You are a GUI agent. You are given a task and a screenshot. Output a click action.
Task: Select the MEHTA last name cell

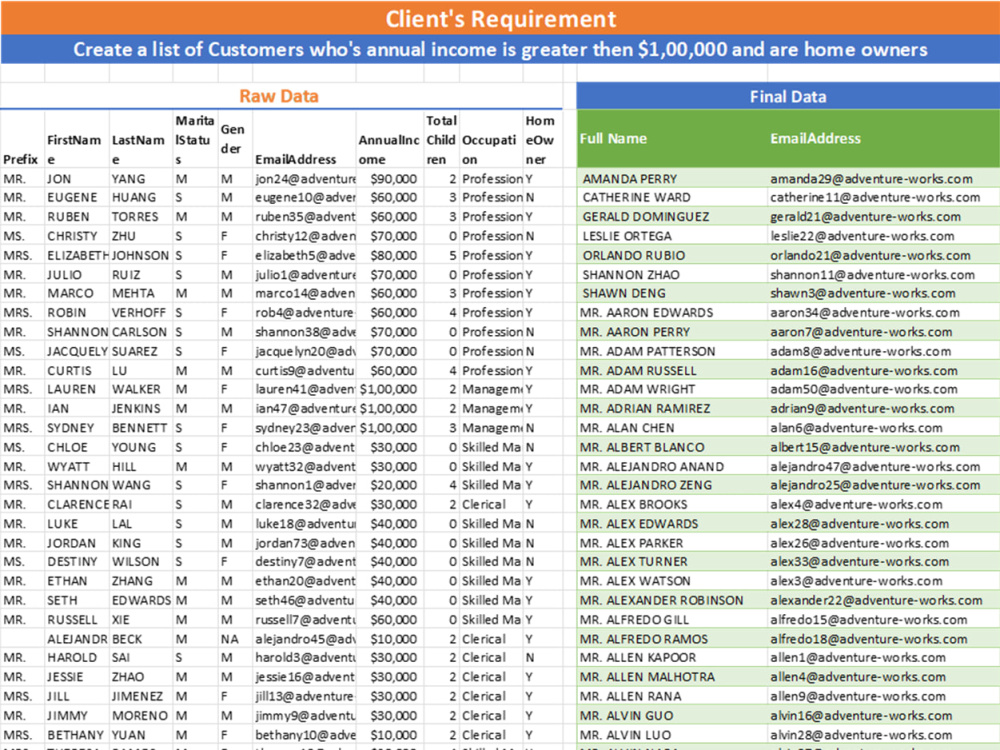(141, 293)
